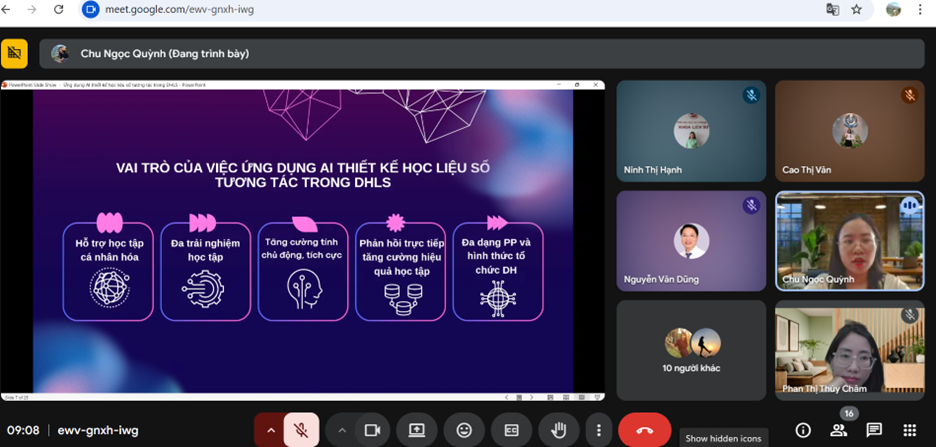
Task: Open the three-dot more options menu
Action: click(598, 430)
